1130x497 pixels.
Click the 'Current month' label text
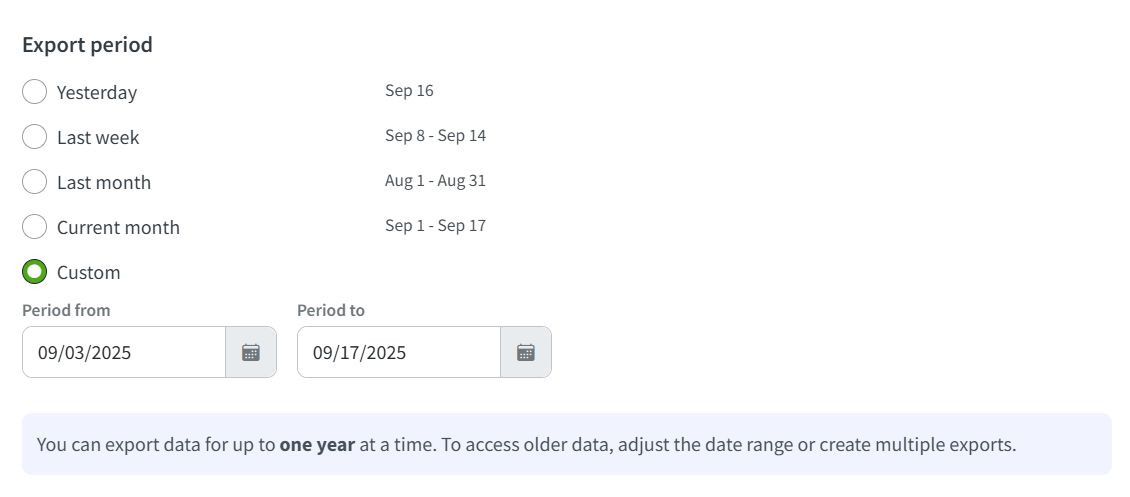point(118,227)
